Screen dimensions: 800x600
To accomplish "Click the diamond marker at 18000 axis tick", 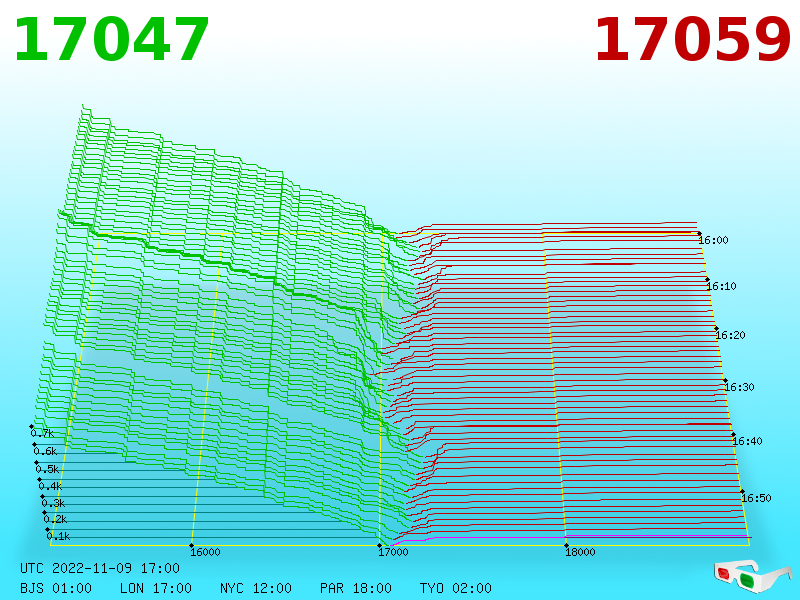I will 566,546.
